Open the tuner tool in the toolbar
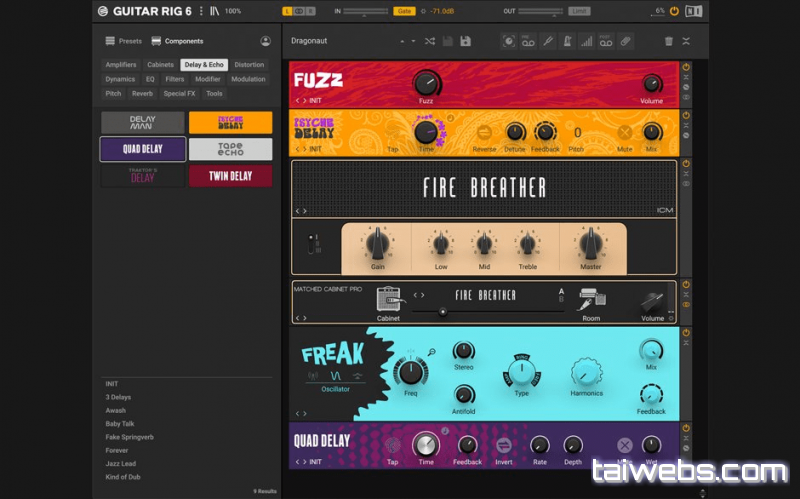 coord(548,41)
